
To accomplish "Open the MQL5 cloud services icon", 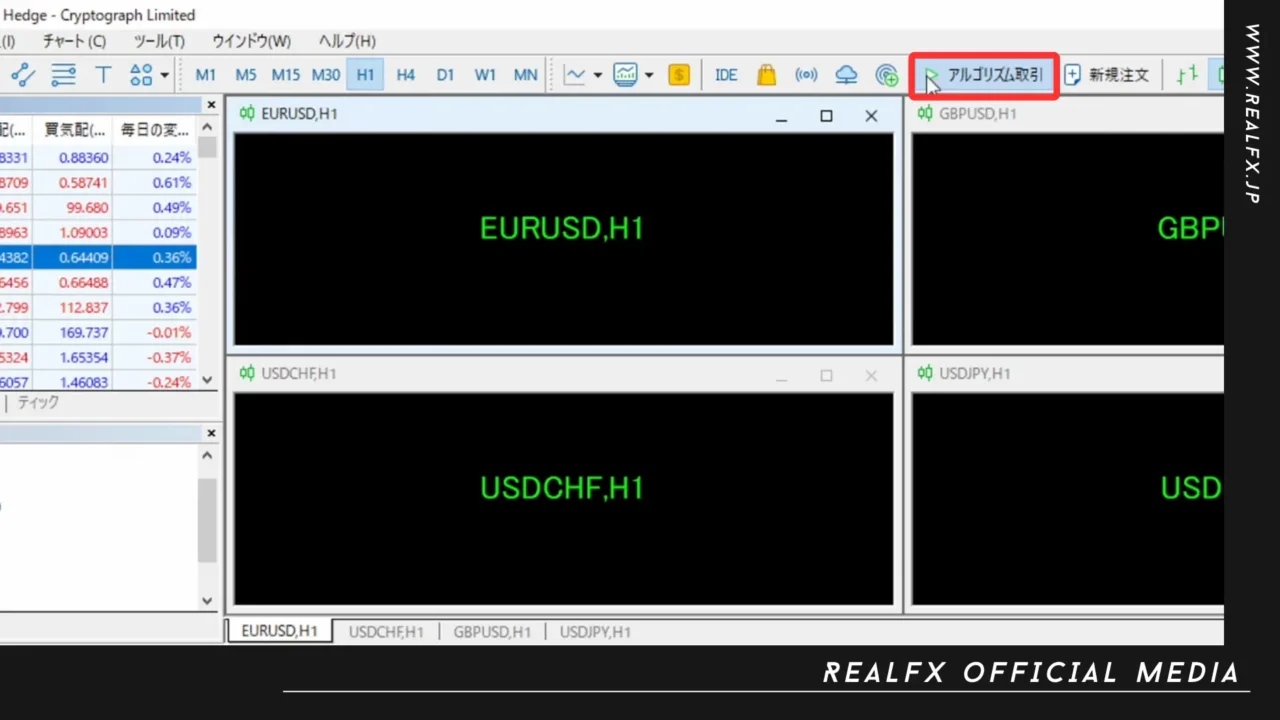I will [x=846, y=74].
